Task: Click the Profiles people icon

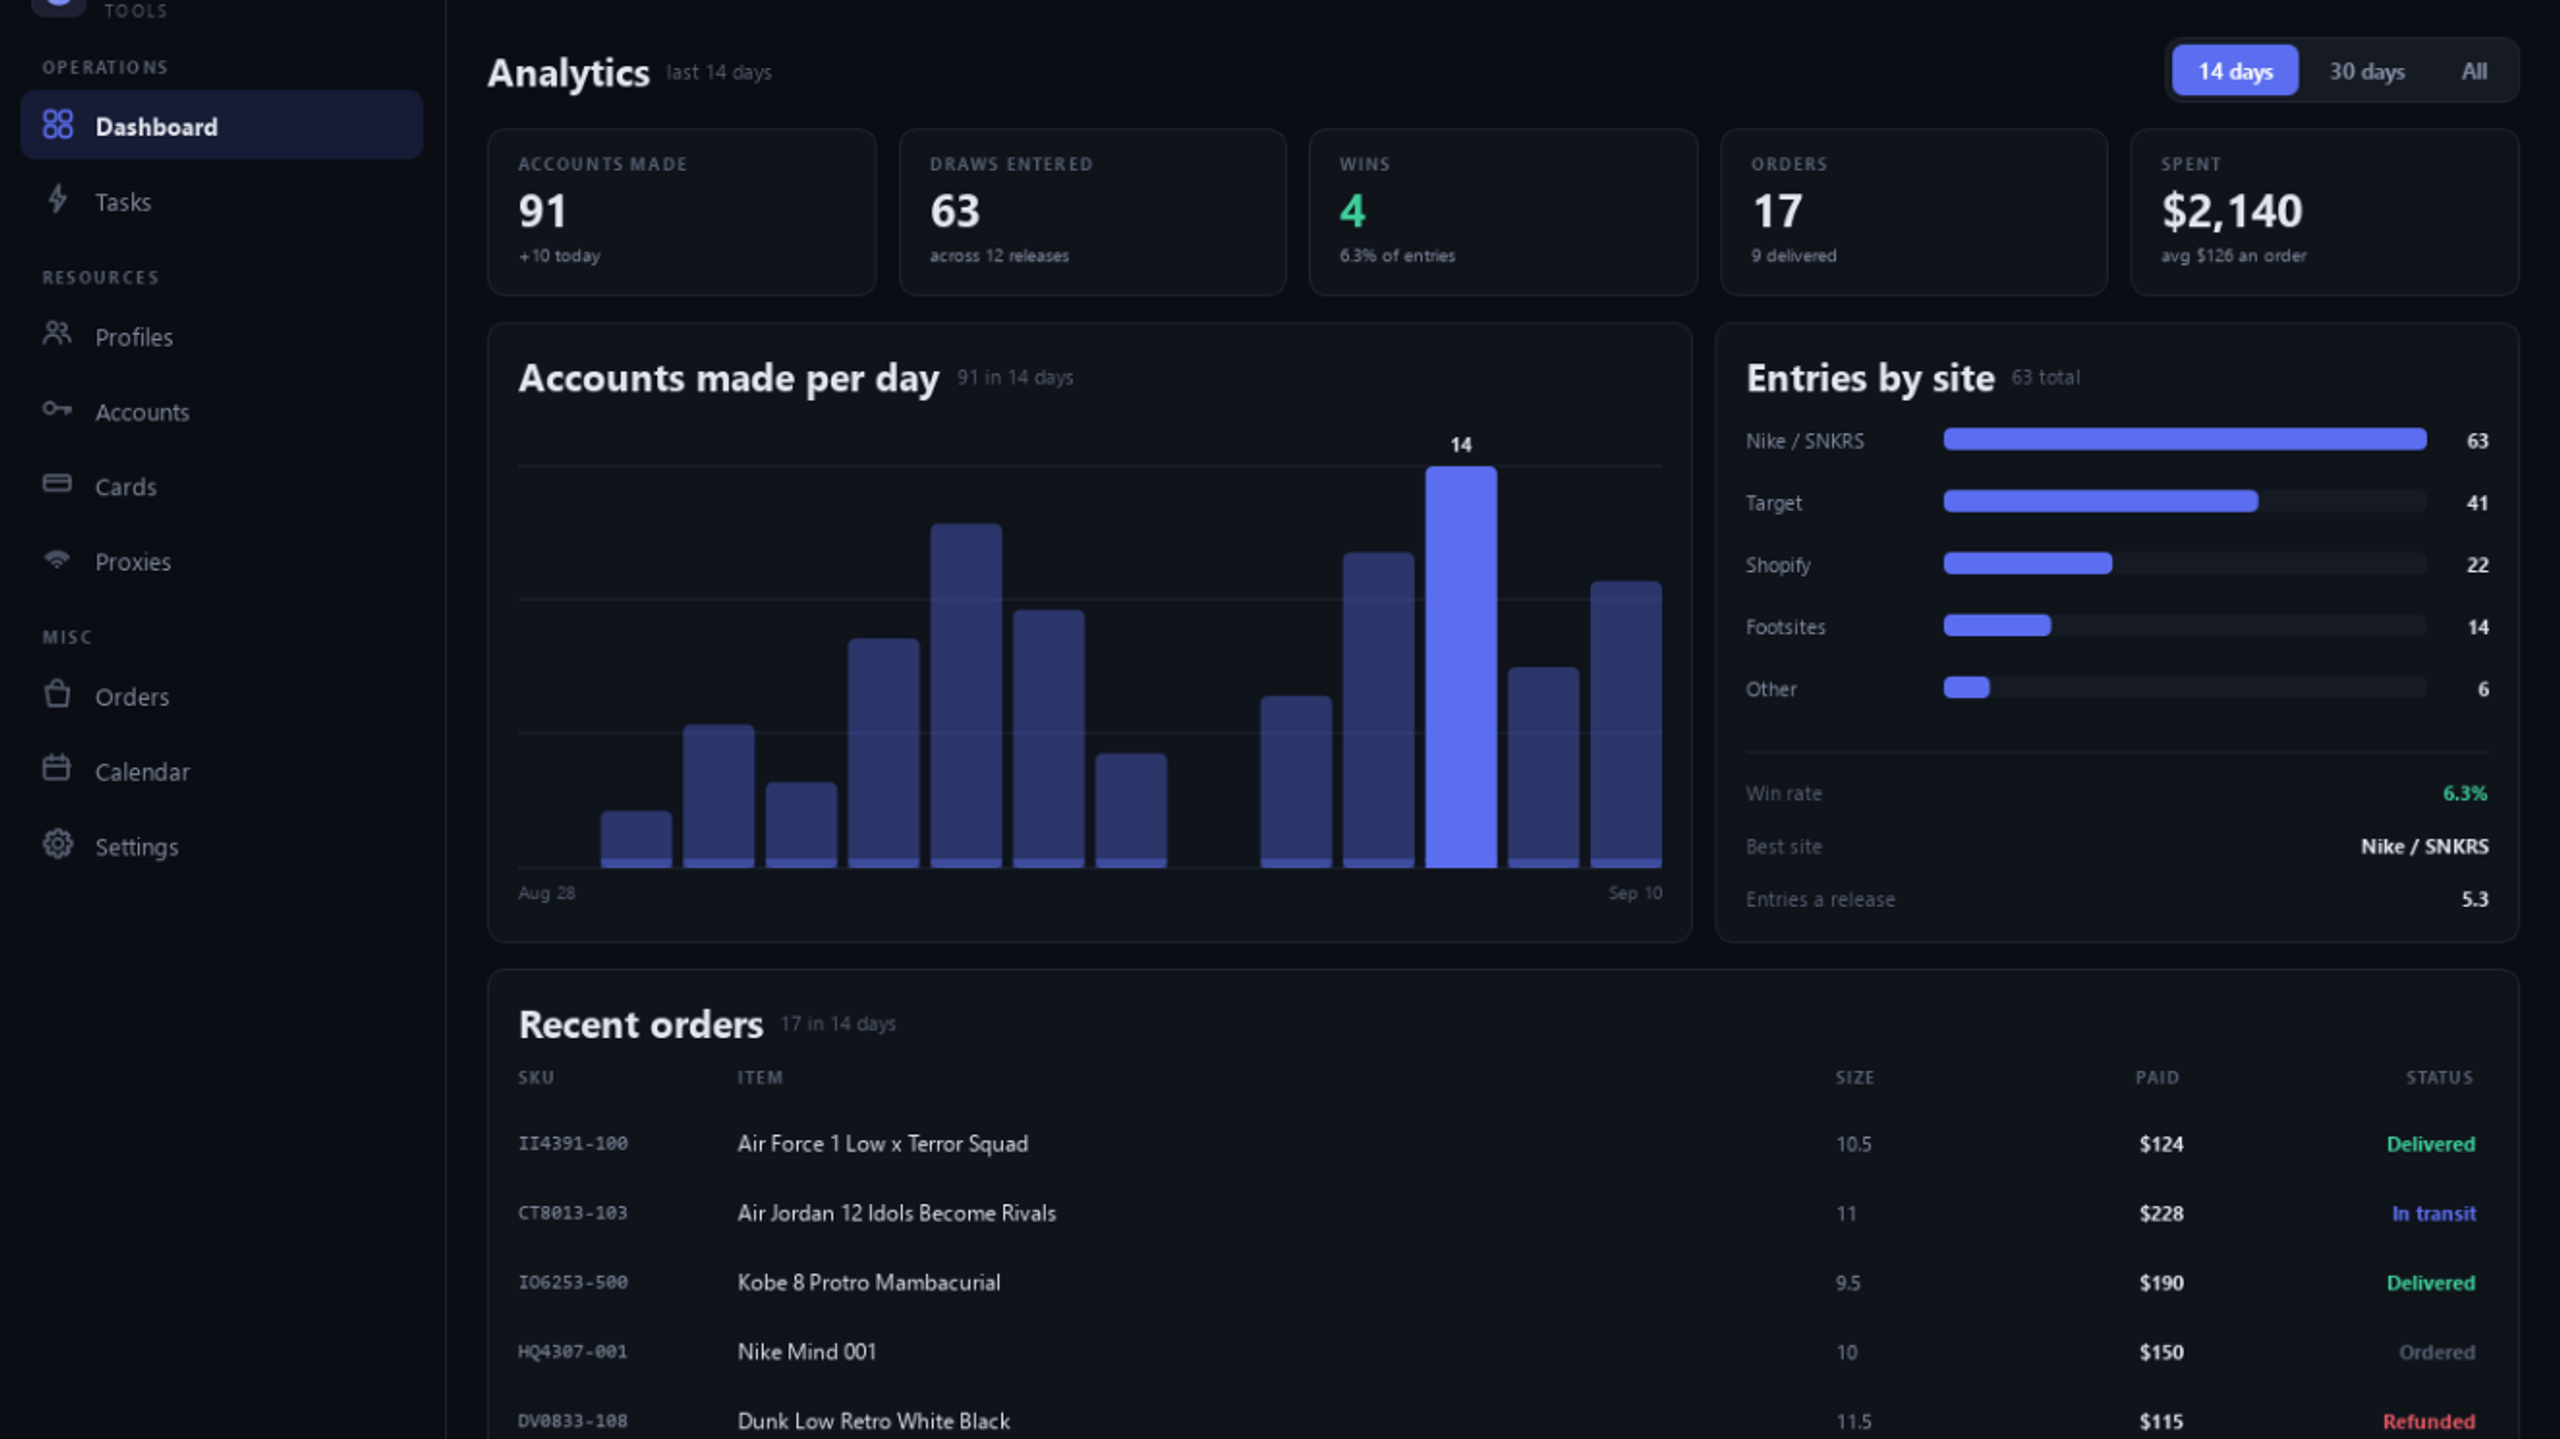Action: click(x=57, y=334)
